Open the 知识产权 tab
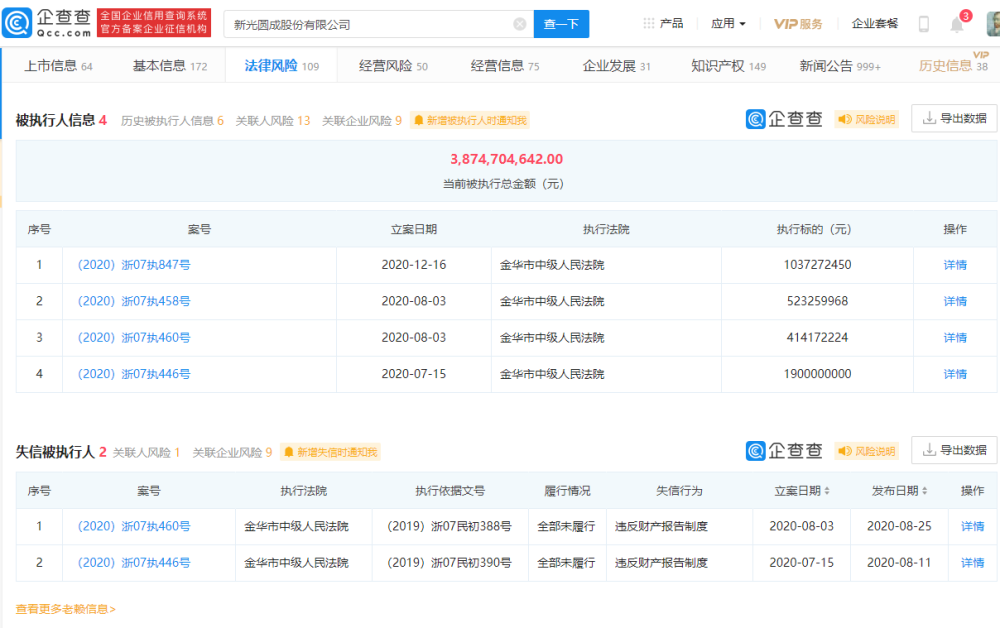Viewport: 1000px width, 628px height. click(728, 66)
